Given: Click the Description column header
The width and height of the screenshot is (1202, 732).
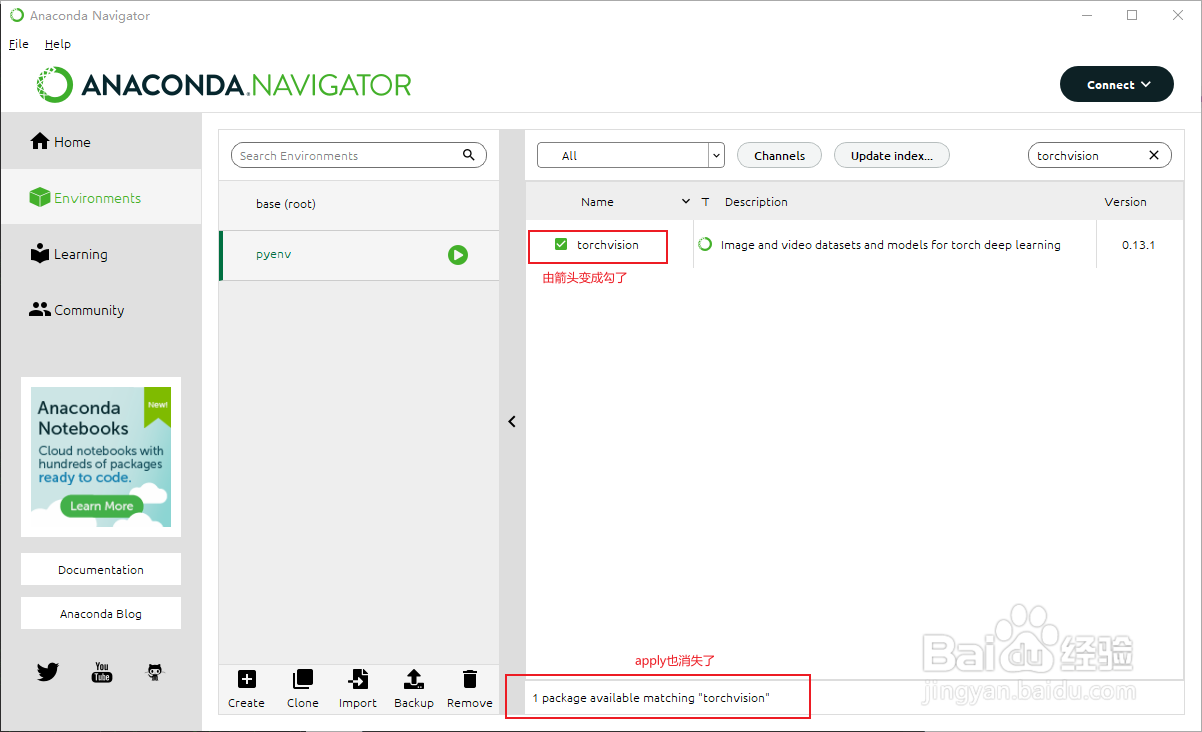Looking at the screenshot, I should (756, 202).
